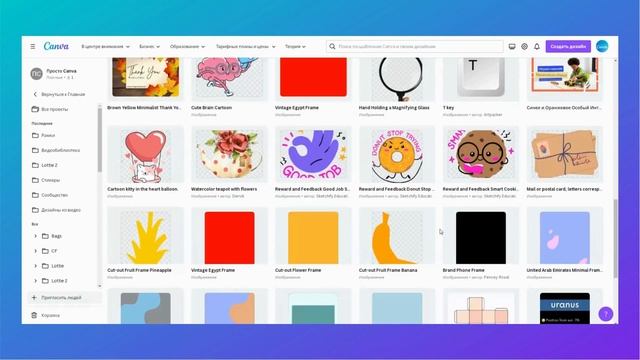Click the sidebar folder list scrollbar
The image size is (640, 360).
pos(99,139)
